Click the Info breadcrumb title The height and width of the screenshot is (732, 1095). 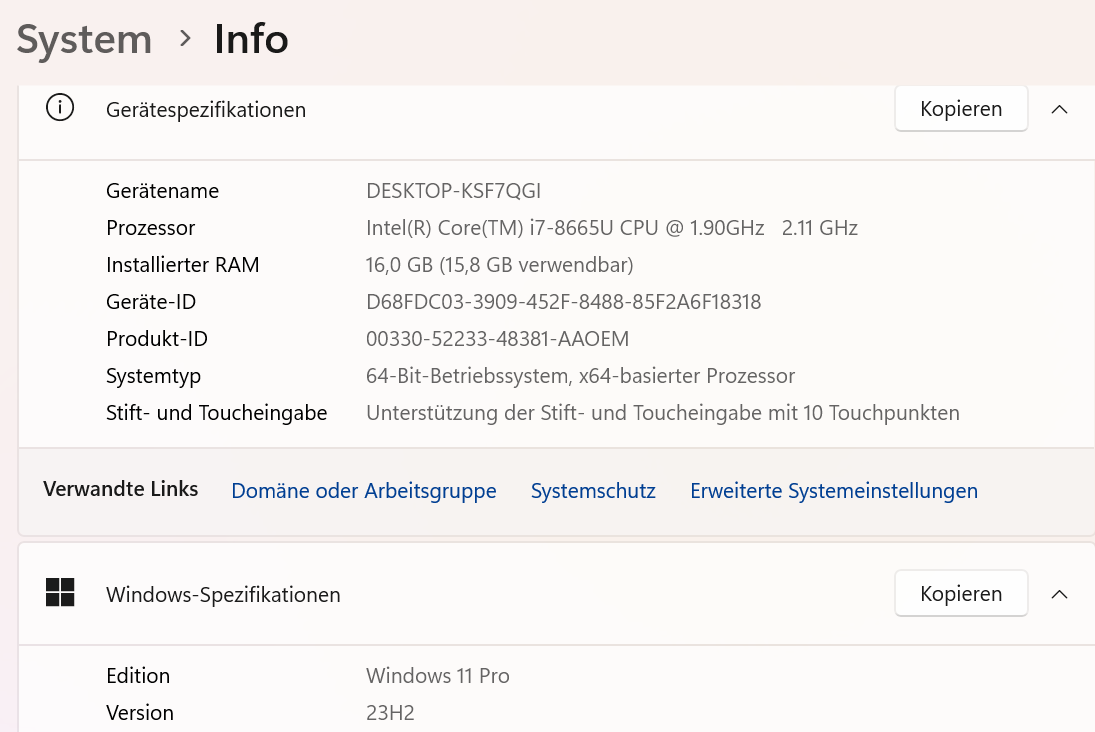251,39
